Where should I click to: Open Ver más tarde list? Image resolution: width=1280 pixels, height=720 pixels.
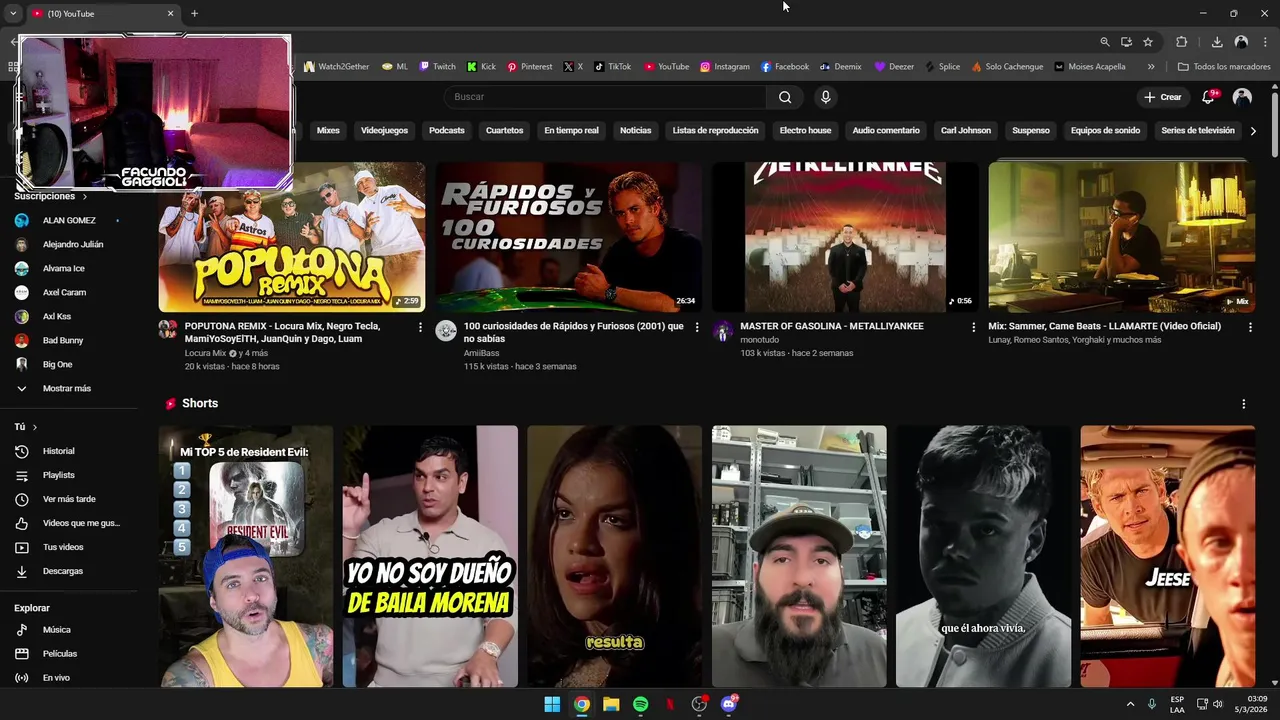pos(68,499)
